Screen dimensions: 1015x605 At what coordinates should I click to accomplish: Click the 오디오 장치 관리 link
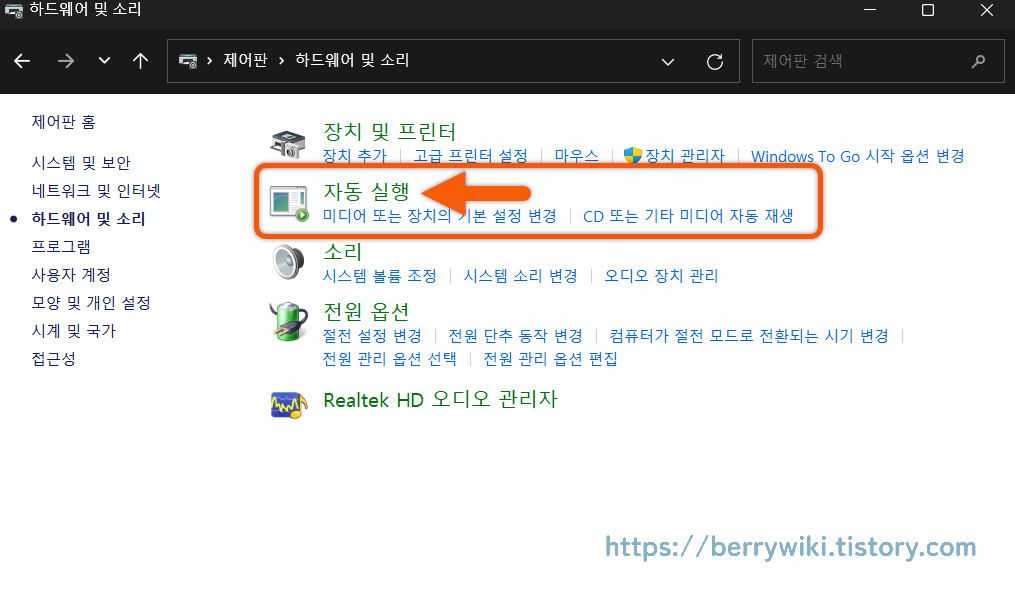coord(658,276)
